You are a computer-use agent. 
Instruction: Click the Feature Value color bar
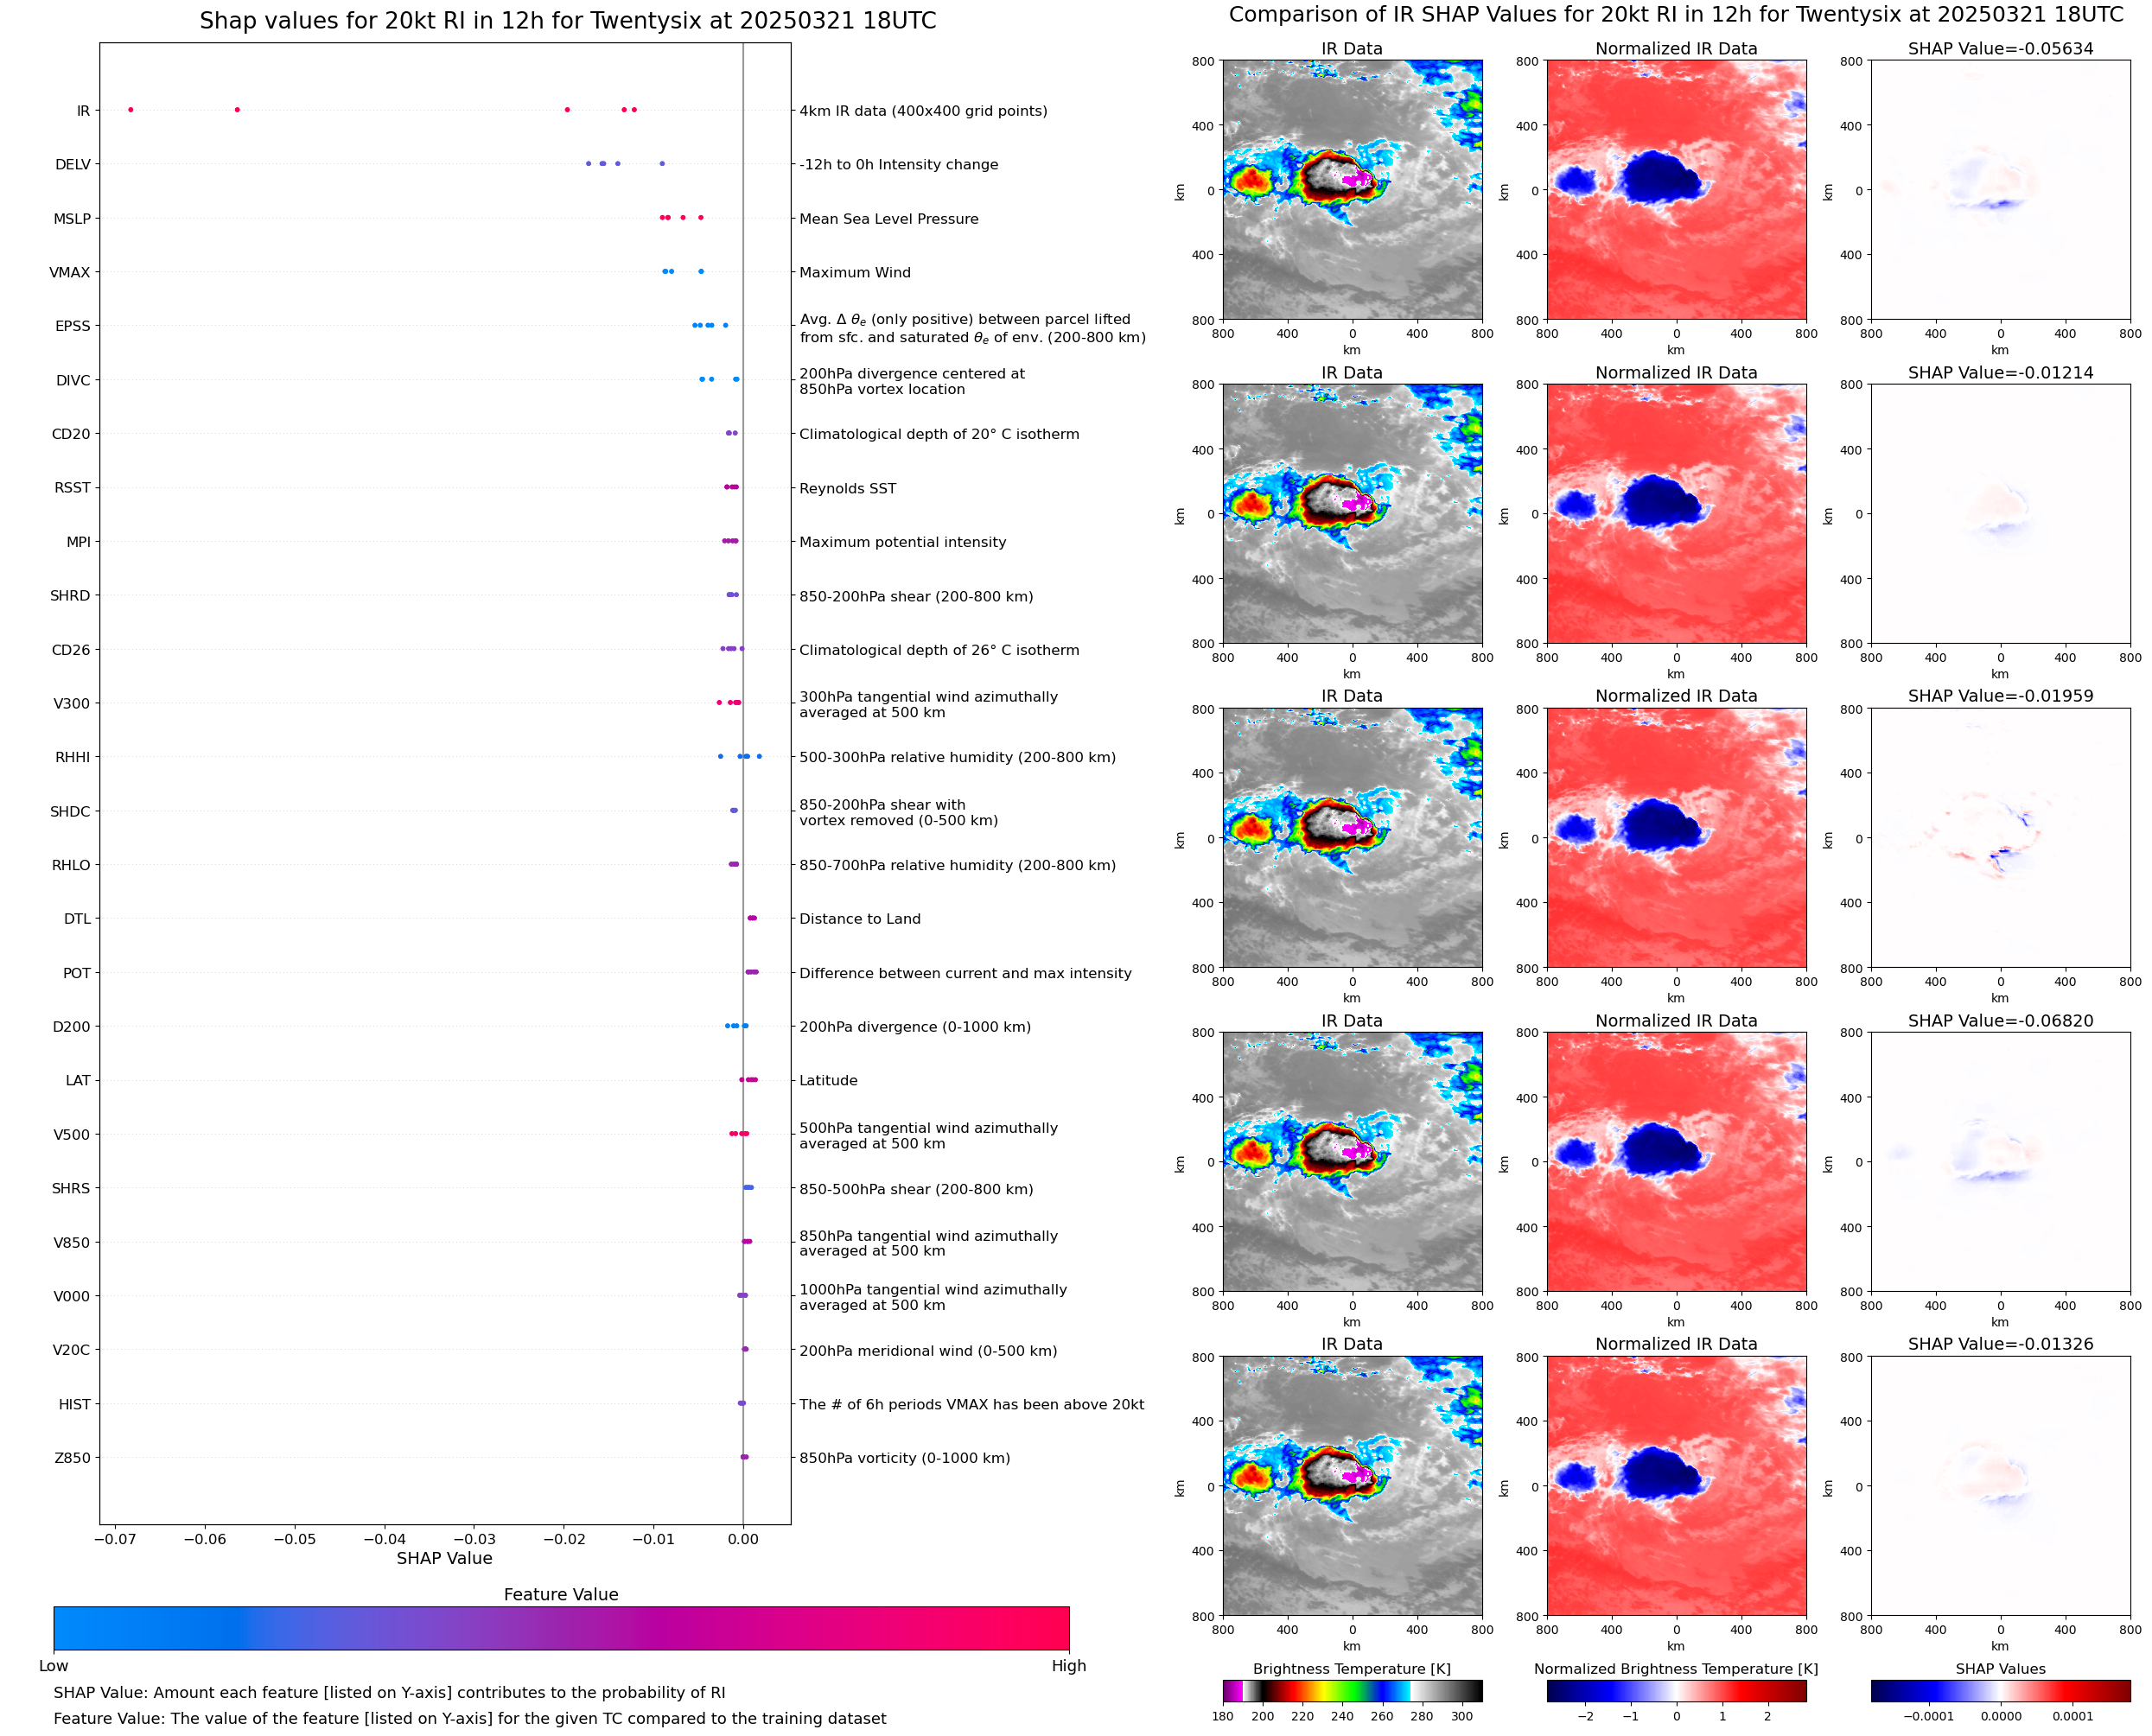pos(561,1628)
